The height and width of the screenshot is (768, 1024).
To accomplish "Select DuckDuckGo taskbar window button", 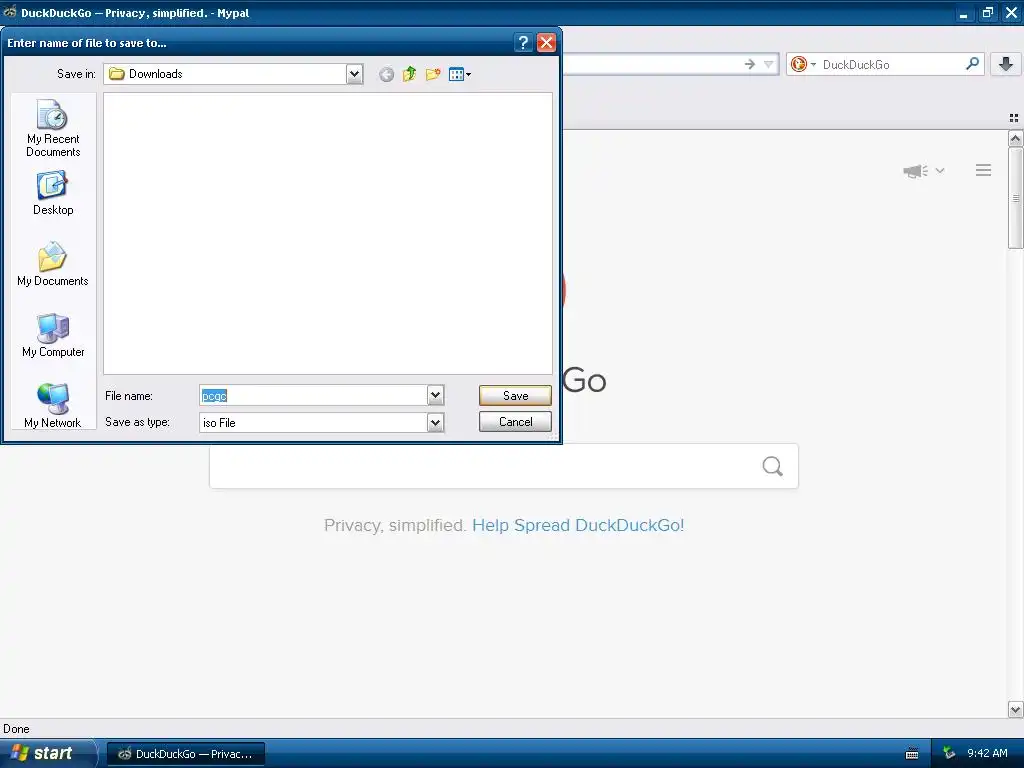I will 186,754.
